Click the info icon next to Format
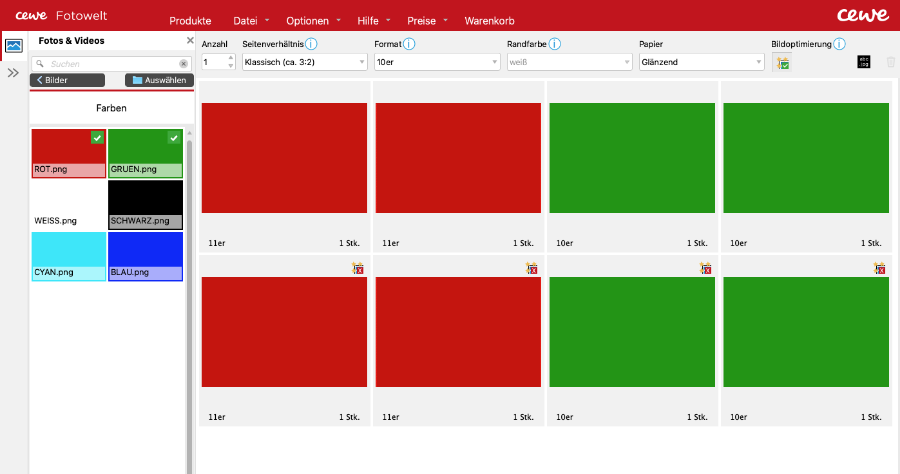 (409, 44)
